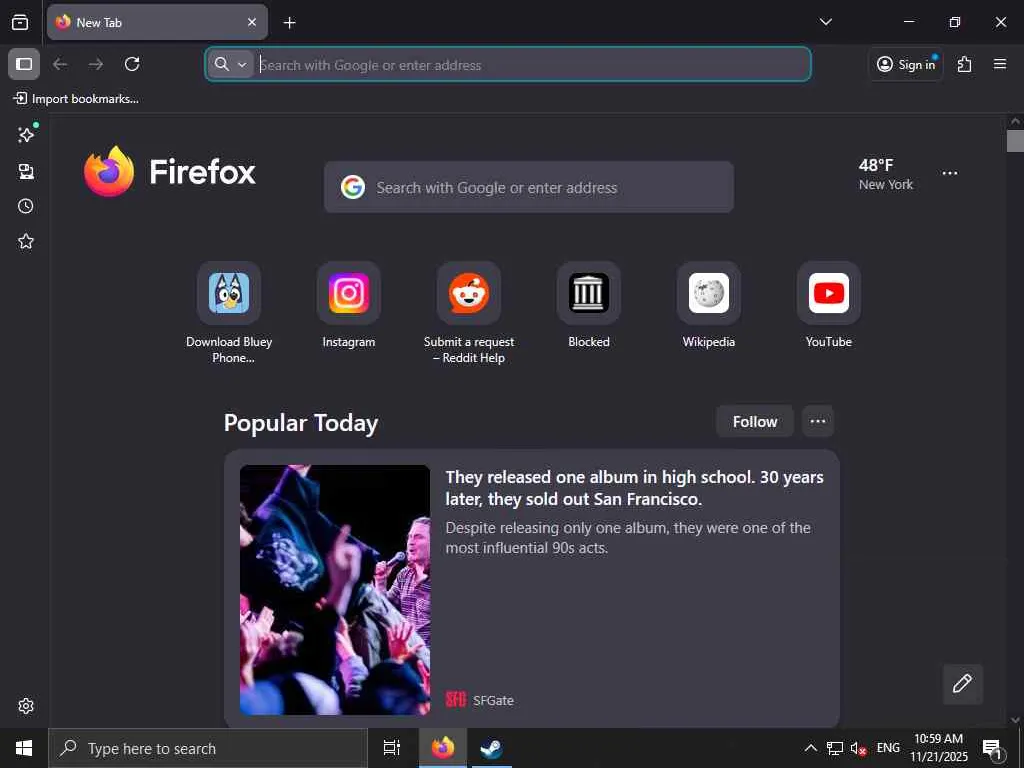
Task: Click the 48°F New York weather widget
Action: pos(886,174)
